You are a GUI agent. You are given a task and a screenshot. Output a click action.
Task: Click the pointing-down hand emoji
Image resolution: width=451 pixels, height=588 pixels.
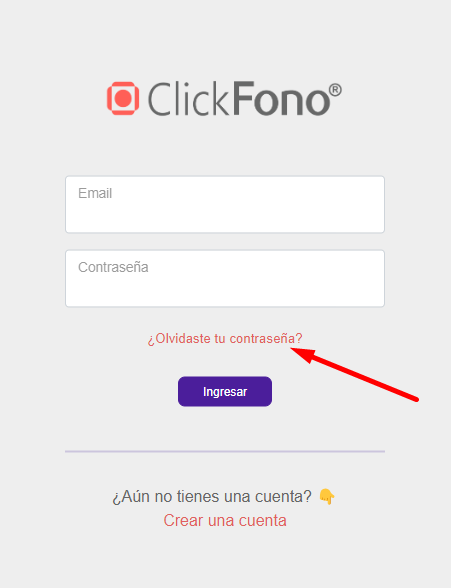point(327,497)
